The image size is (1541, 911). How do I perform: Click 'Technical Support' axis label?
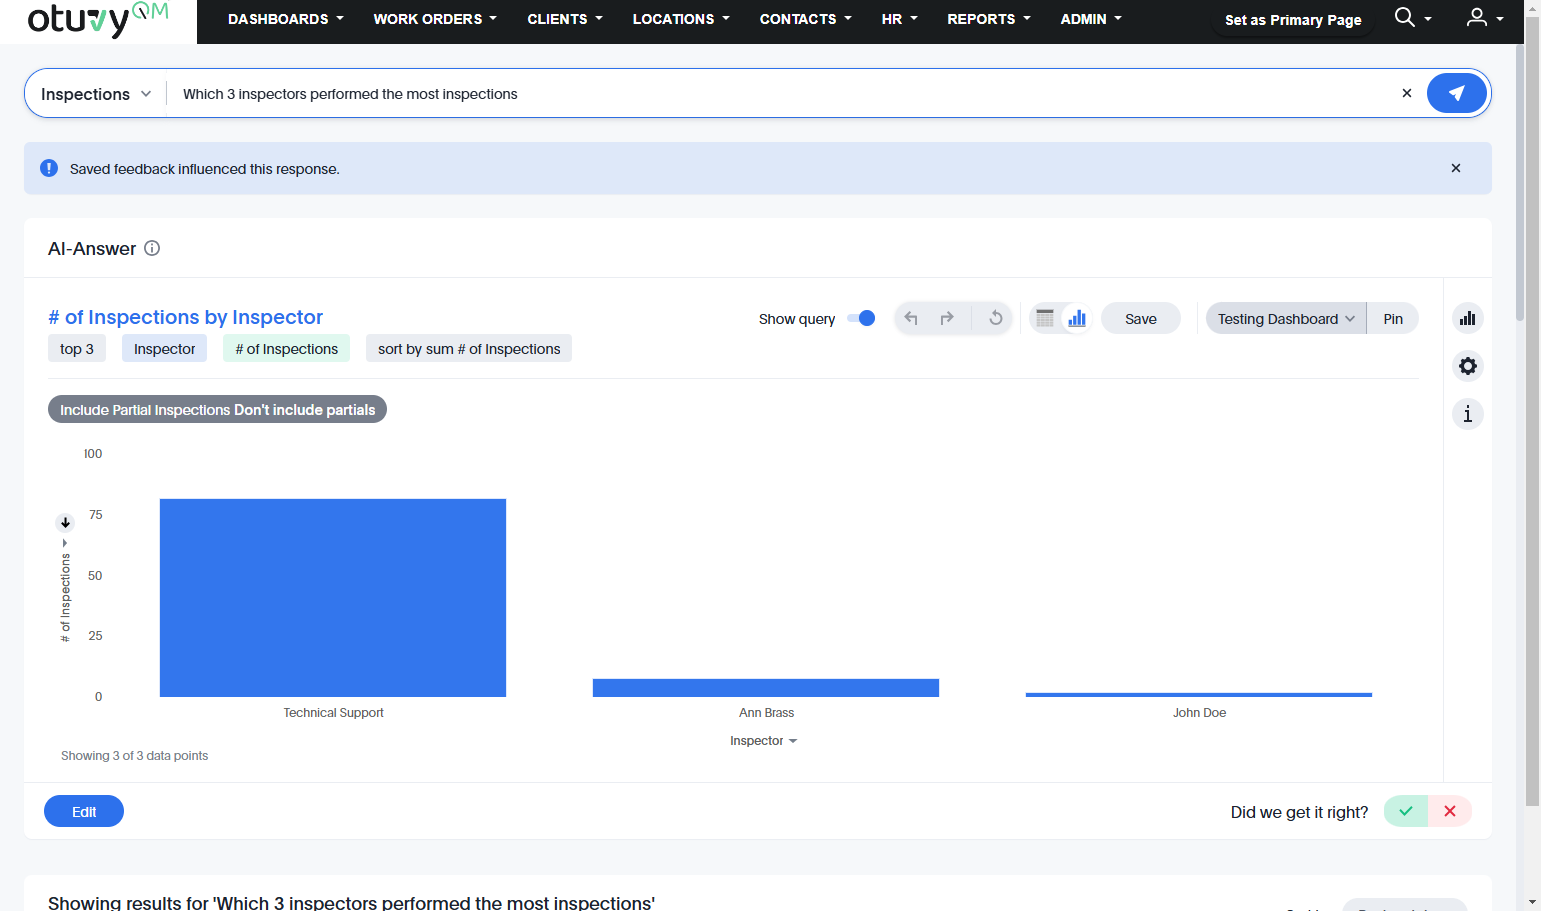coord(333,712)
